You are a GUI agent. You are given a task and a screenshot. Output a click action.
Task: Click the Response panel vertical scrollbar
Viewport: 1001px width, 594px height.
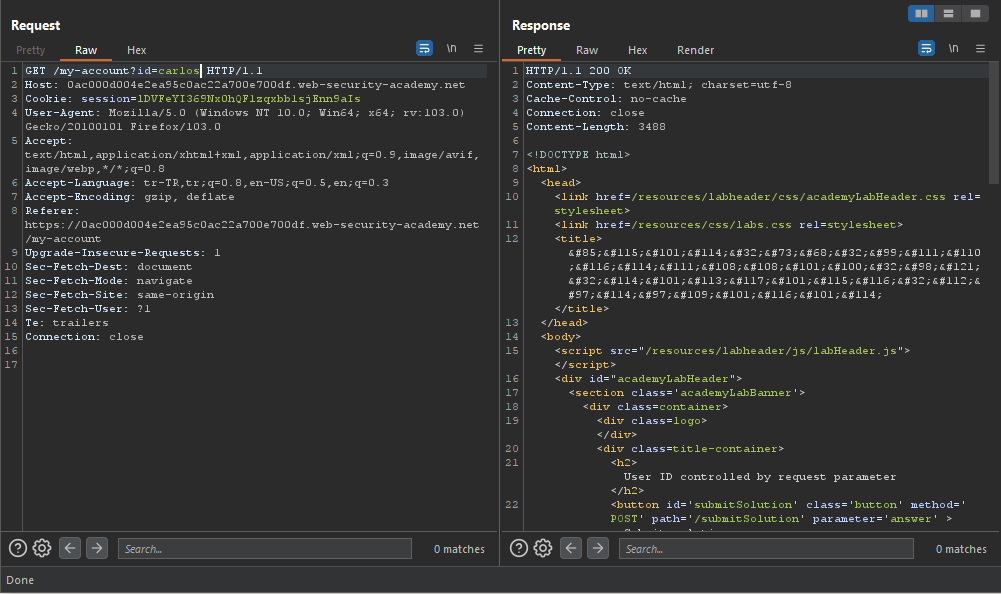994,121
